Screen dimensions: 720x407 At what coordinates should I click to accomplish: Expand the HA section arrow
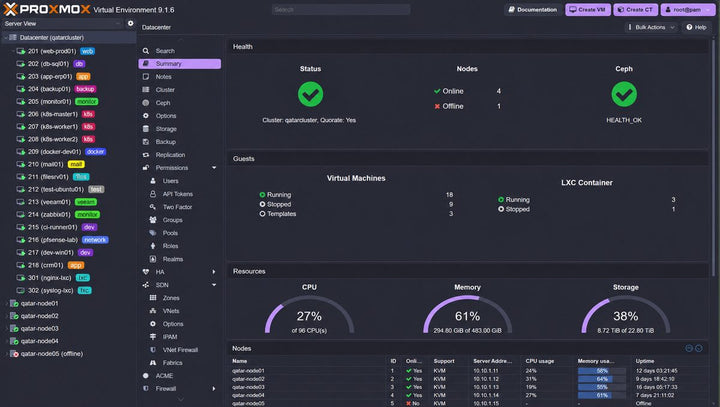(x=214, y=272)
